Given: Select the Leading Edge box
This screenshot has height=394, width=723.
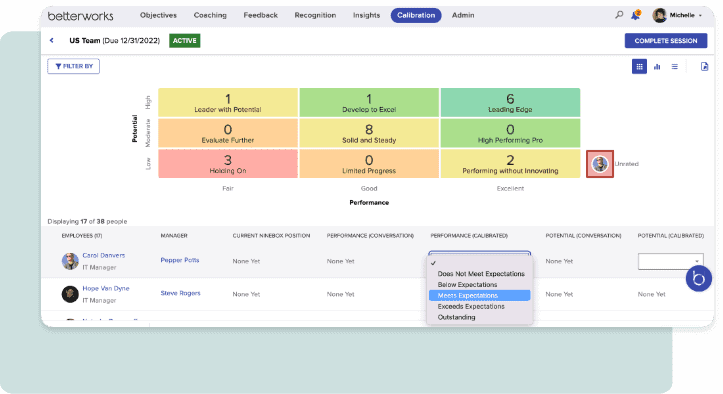Looking at the screenshot, I should click(x=510, y=102).
